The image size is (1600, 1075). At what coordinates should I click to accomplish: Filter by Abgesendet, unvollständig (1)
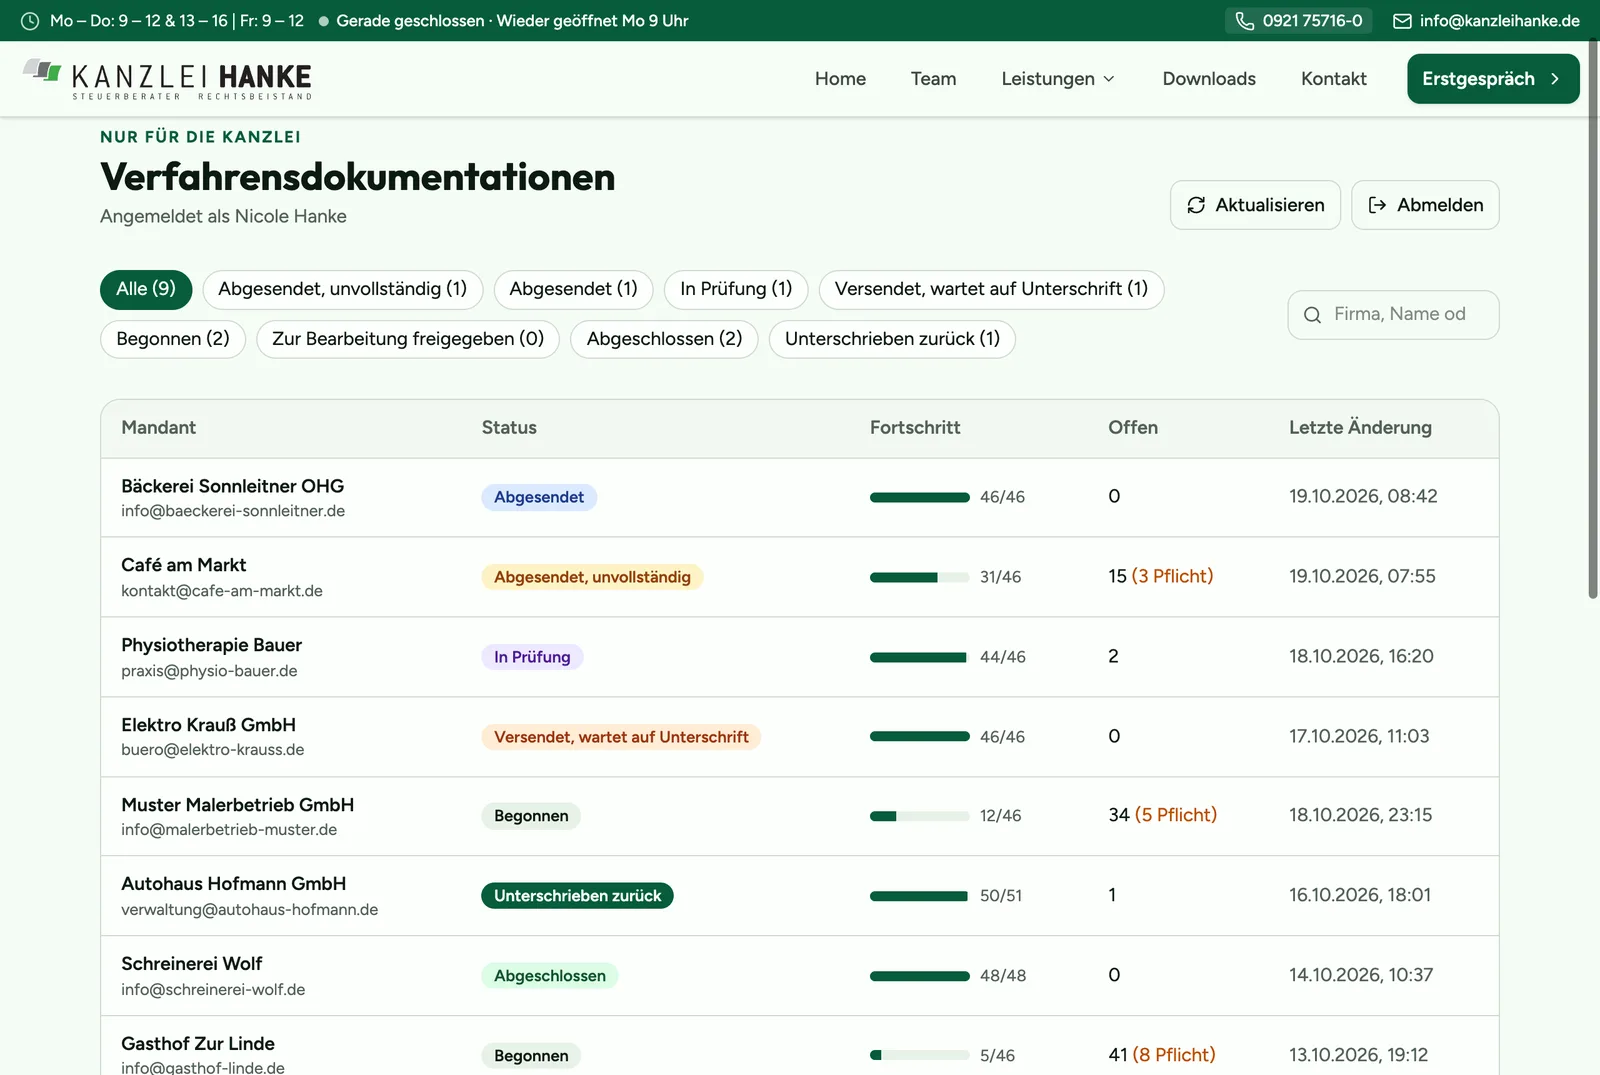(343, 289)
